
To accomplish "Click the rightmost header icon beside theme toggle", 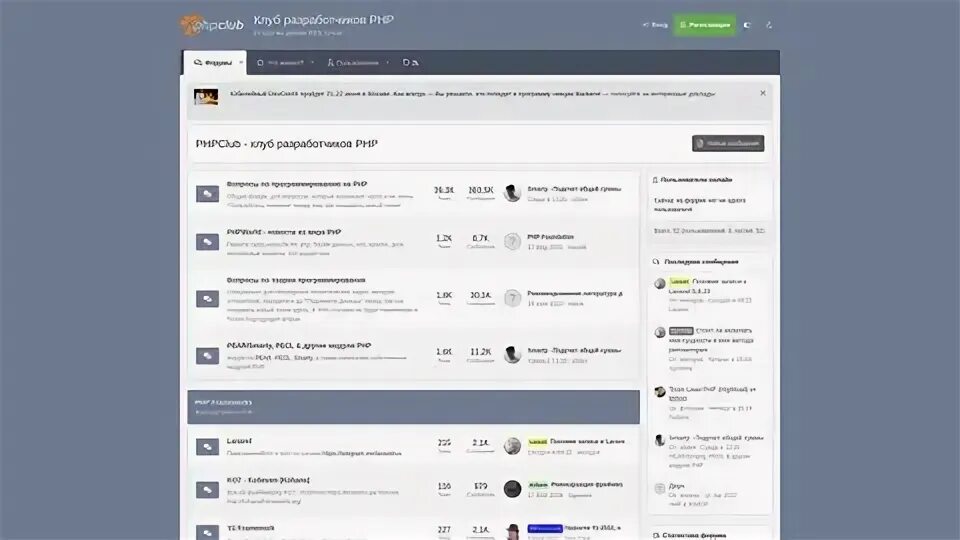I will click(x=769, y=25).
